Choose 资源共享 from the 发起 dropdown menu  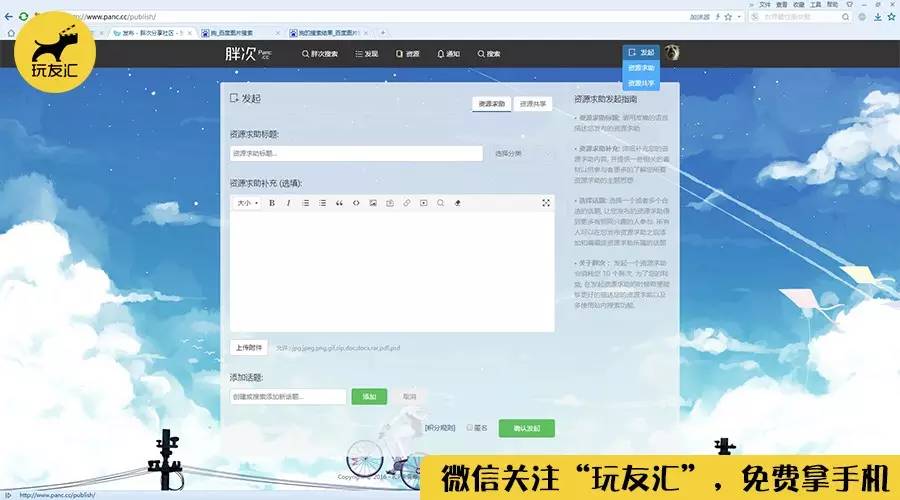pyautogui.click(x=641, y=83)
